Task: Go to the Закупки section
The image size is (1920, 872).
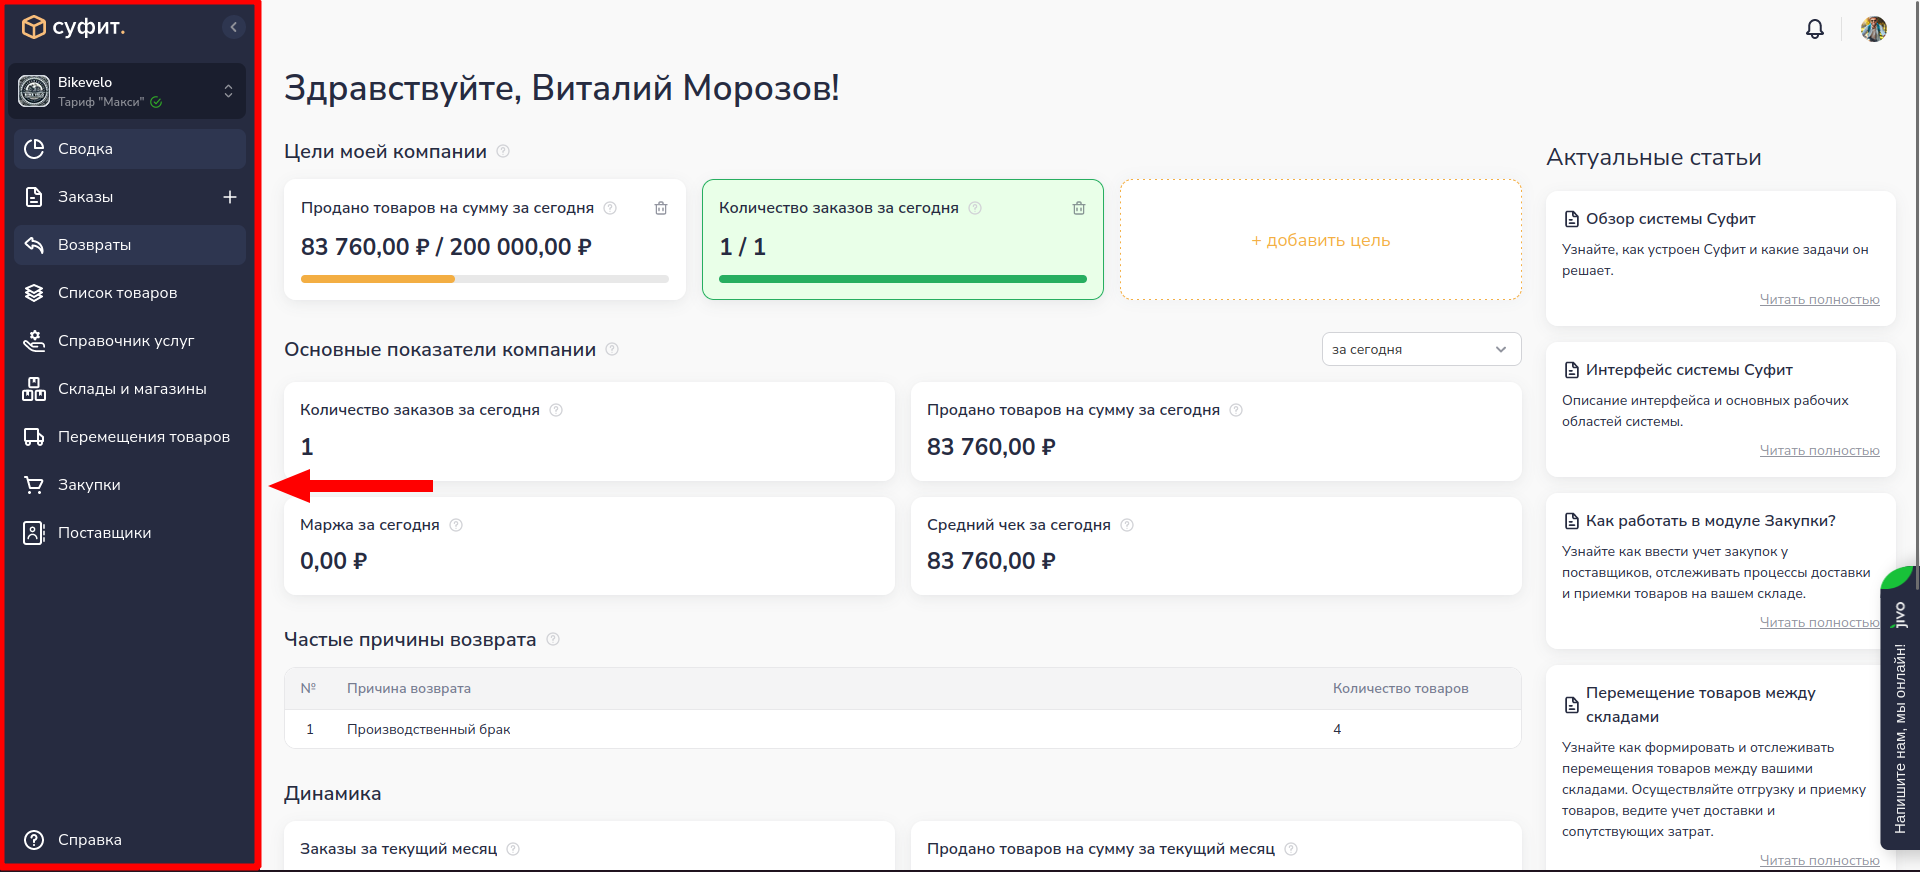Action: 130,485
